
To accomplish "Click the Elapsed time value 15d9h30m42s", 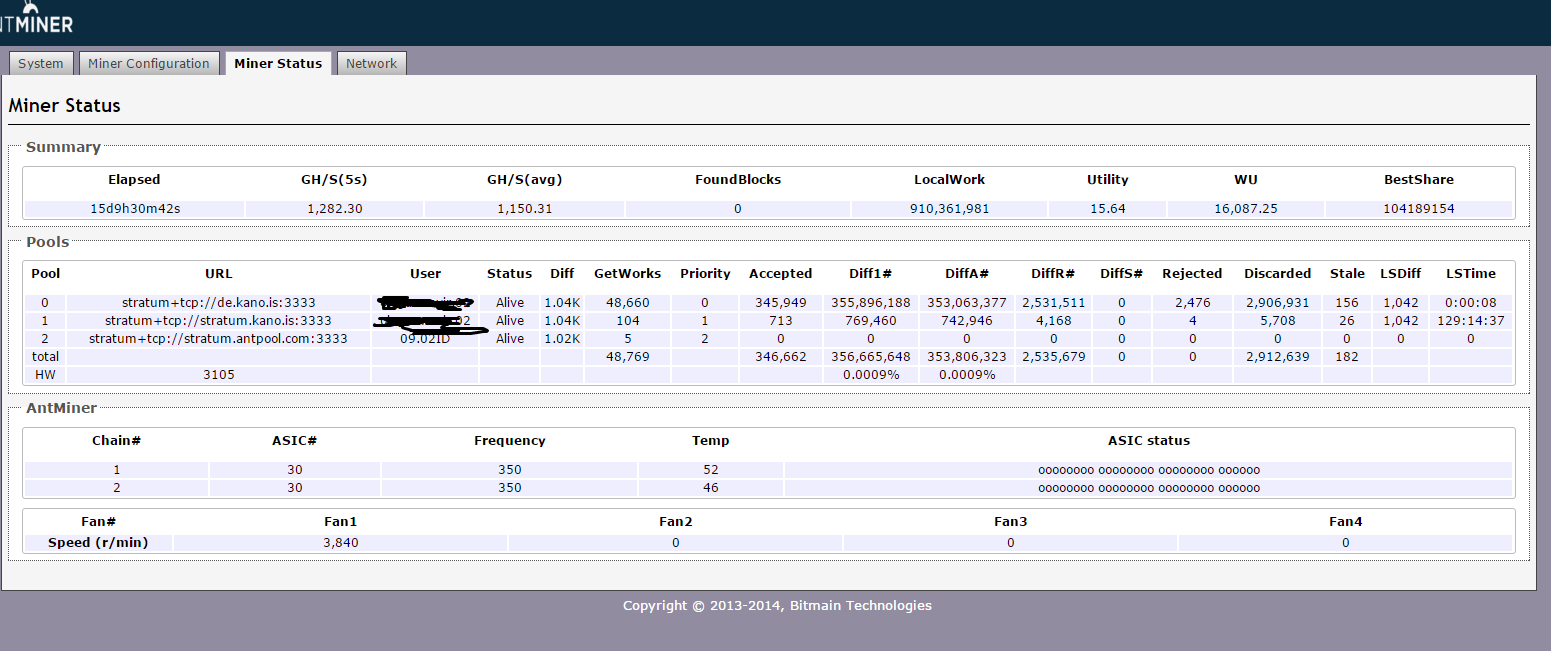I will coord(134,209).
